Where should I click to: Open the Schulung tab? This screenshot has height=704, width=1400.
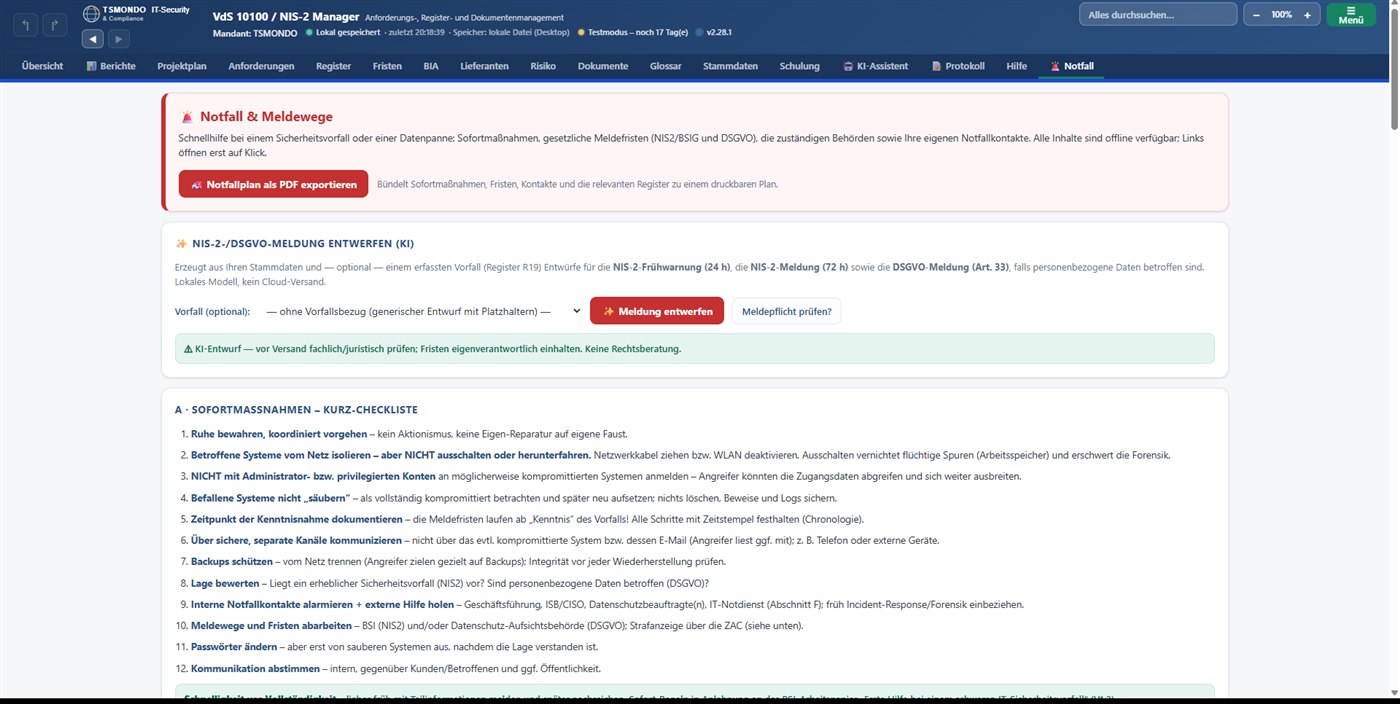click(799, 66)
